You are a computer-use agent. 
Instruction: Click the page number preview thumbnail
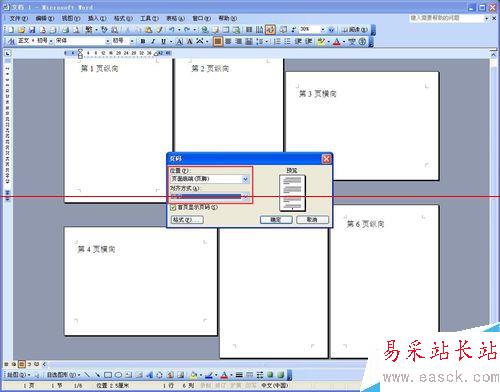click(292, 193)
